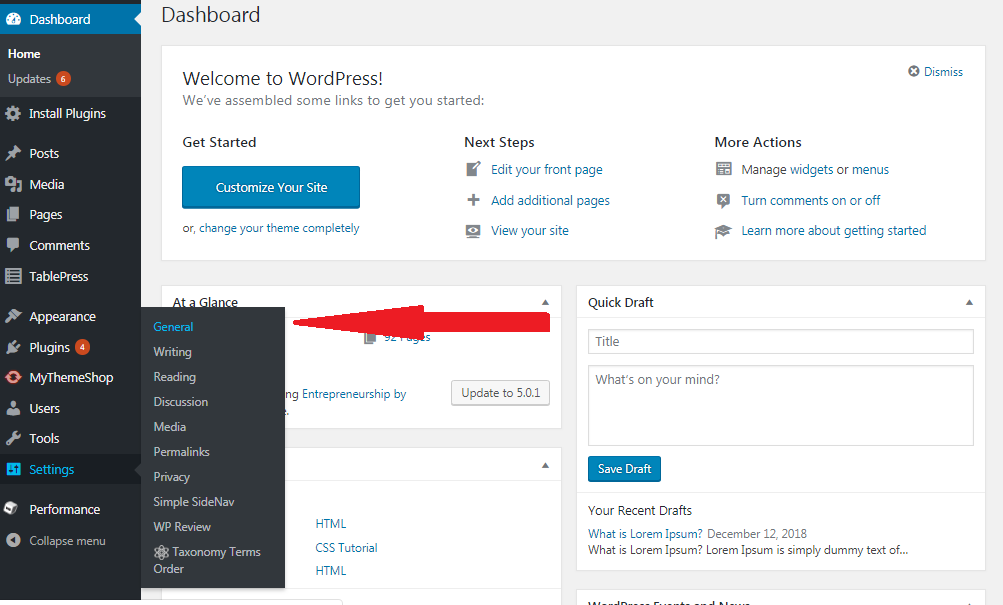The height and width of the screenshot is (605, 1003).
Task: Open the widgets link in More Actions
Action: [812, 169]
